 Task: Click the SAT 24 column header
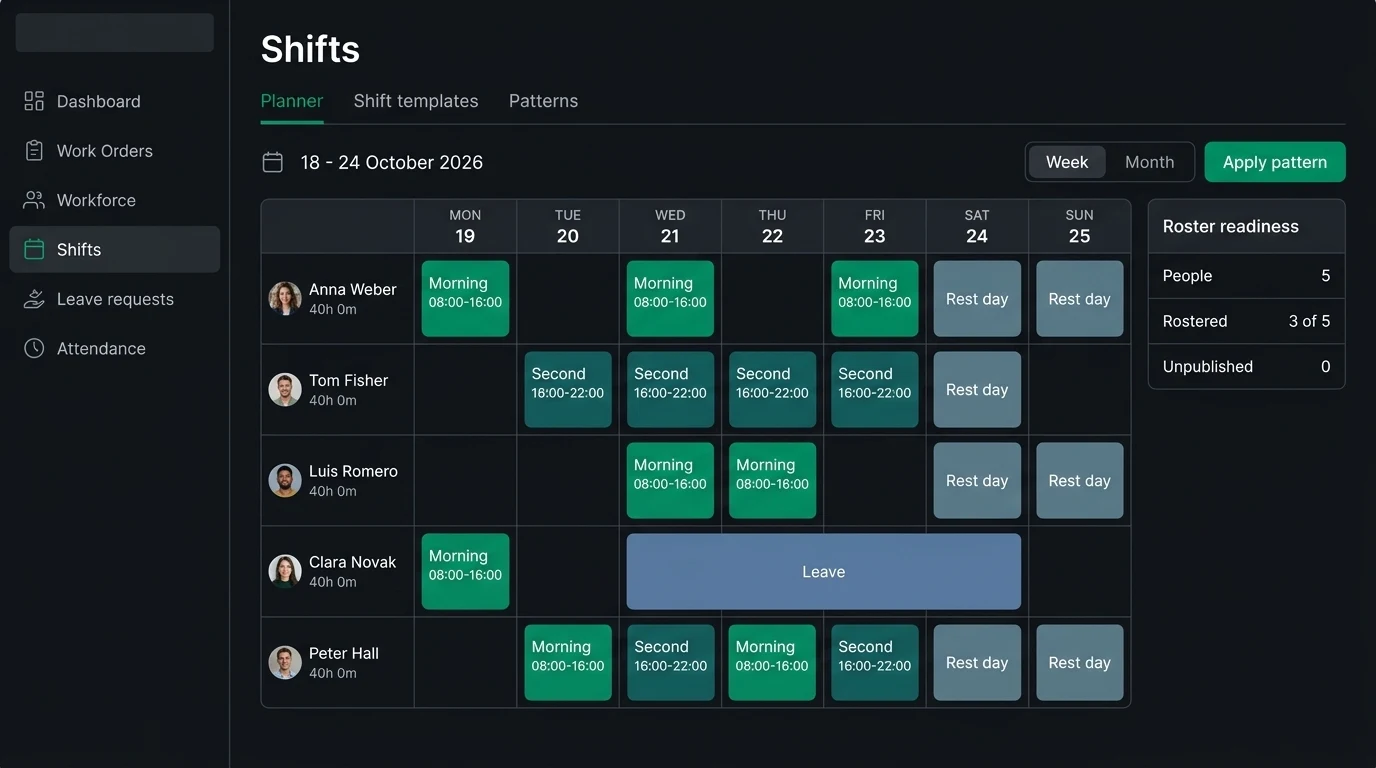click(977, 226)
